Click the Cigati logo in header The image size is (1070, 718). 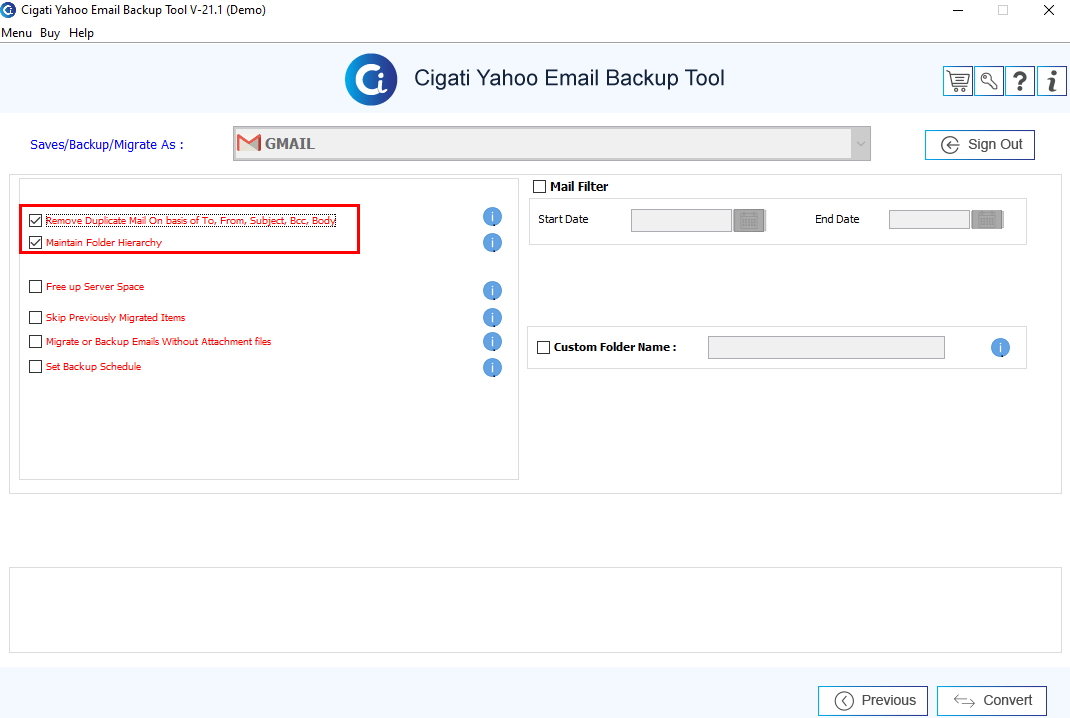point(371,80)
